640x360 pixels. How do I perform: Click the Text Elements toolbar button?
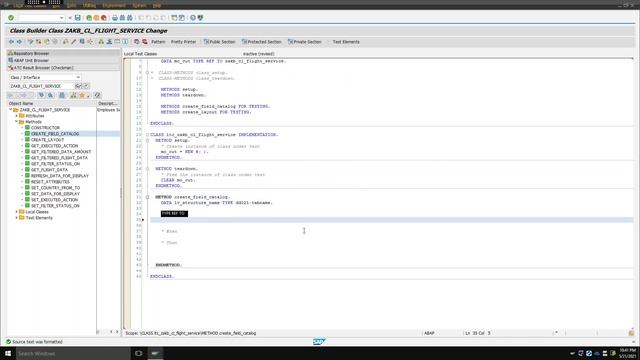click(x=346, y=42)
